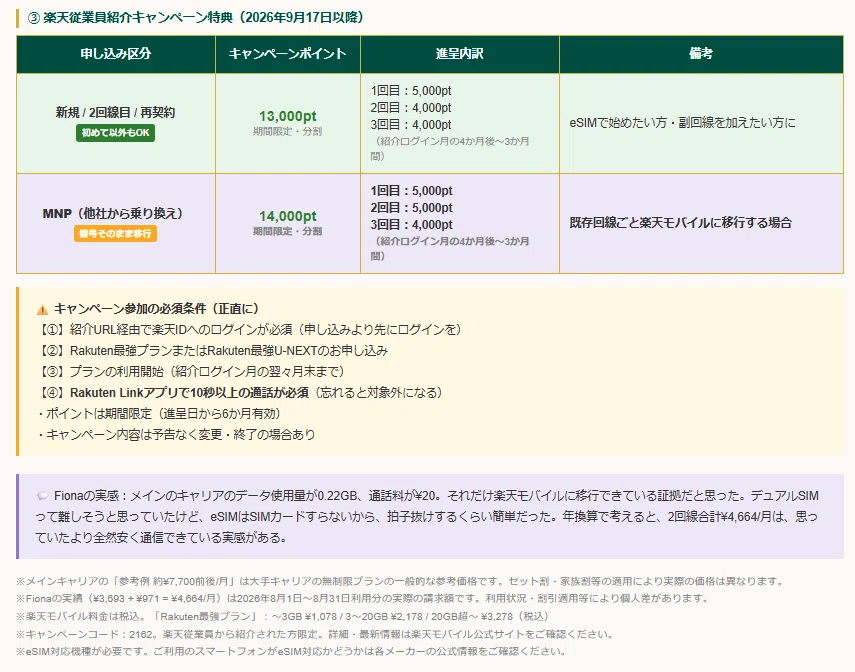
Task: Select the 13,000pt point value
Action: 288,116
